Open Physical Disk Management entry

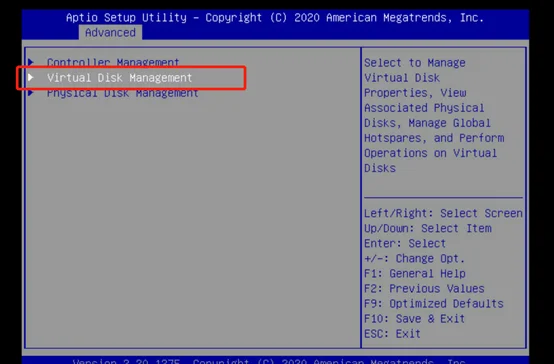point(123,93)
